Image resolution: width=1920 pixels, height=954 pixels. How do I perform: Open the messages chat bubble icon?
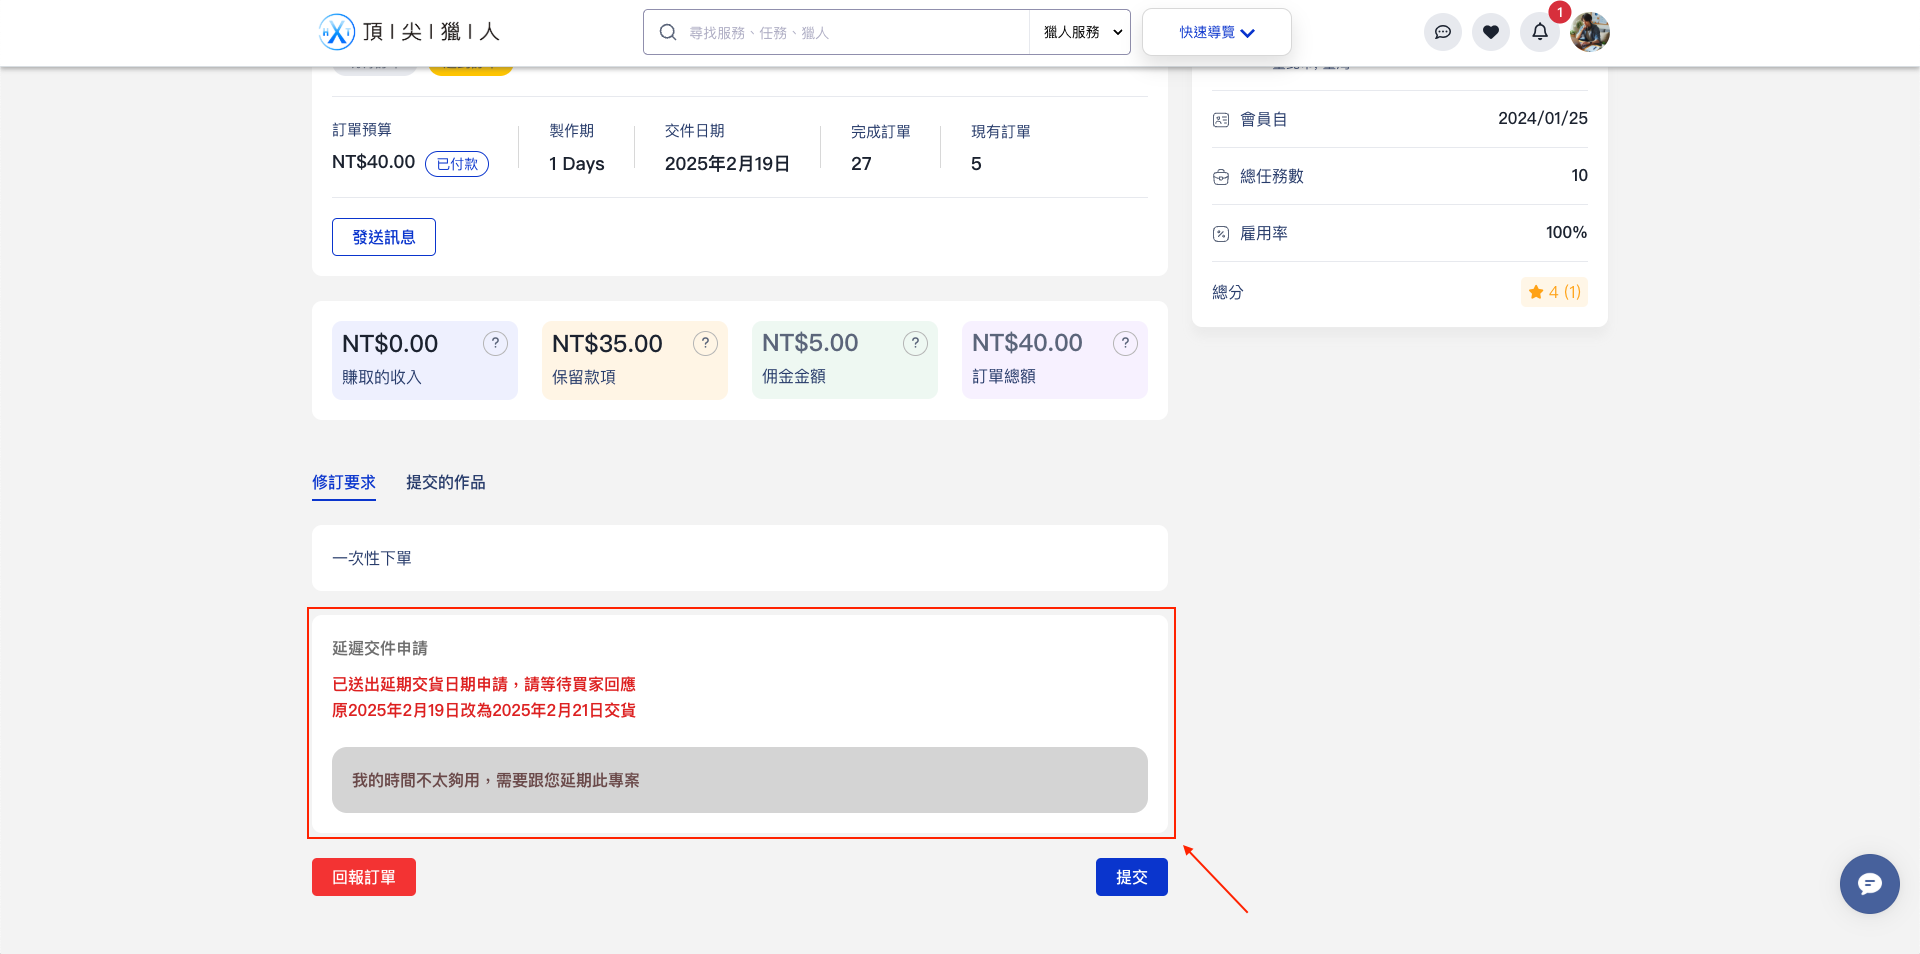click(x=1442, y=32)
